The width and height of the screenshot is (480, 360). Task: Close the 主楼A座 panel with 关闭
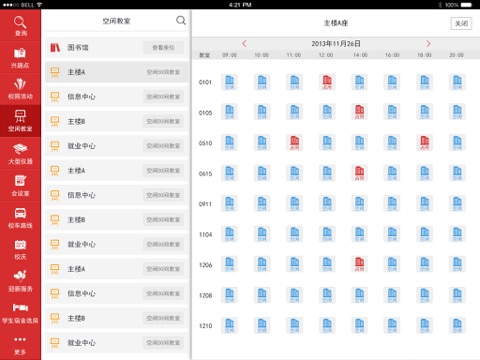tap(461, 23)
